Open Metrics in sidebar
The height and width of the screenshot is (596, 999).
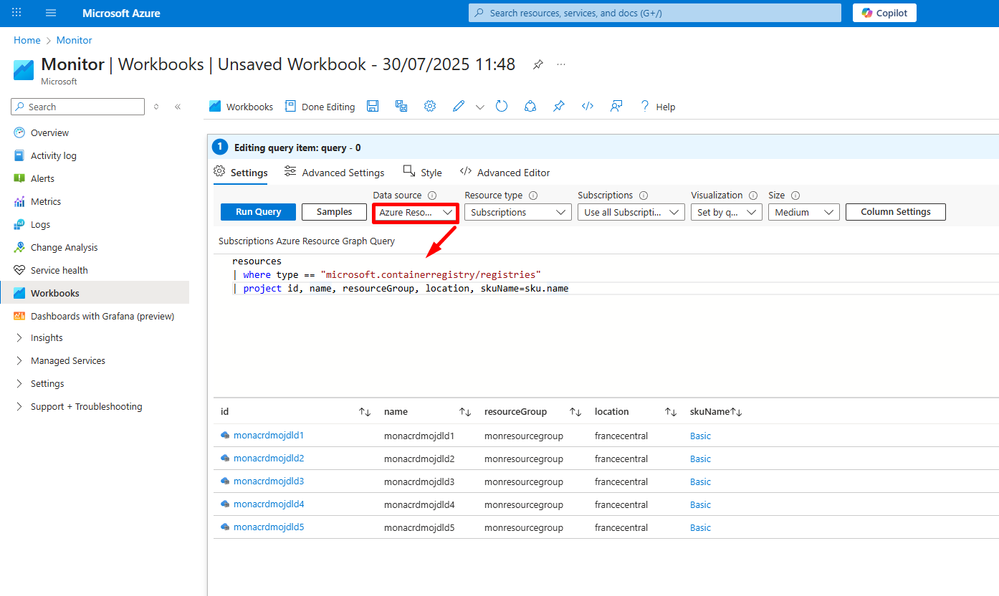(x=46, y=201)
